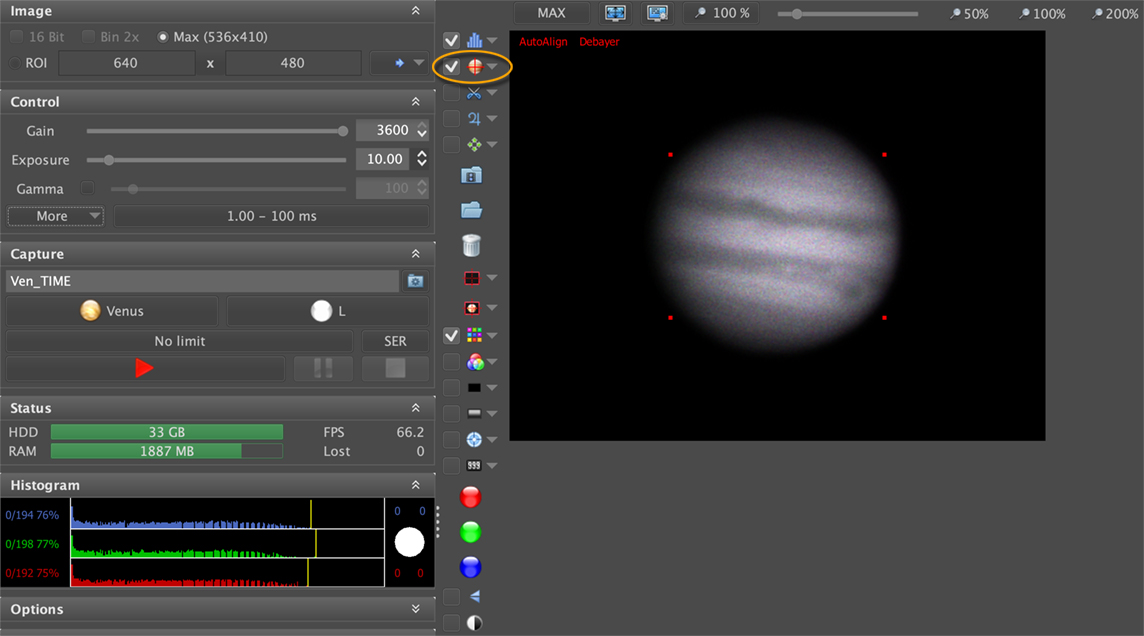Viewport: 1144px width, 636px height.
Task: Set zoom to 50% preset
Action: coord(969,14)
